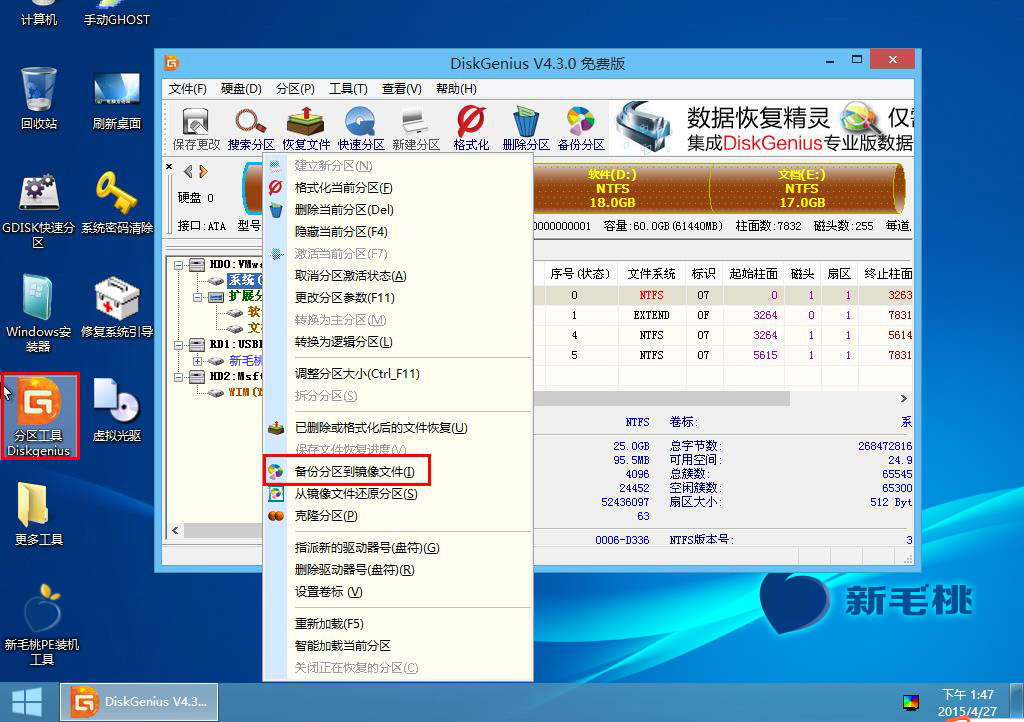
Task: Click the 删除分区 delete partition toolbar icon
Action: [526, 128]
